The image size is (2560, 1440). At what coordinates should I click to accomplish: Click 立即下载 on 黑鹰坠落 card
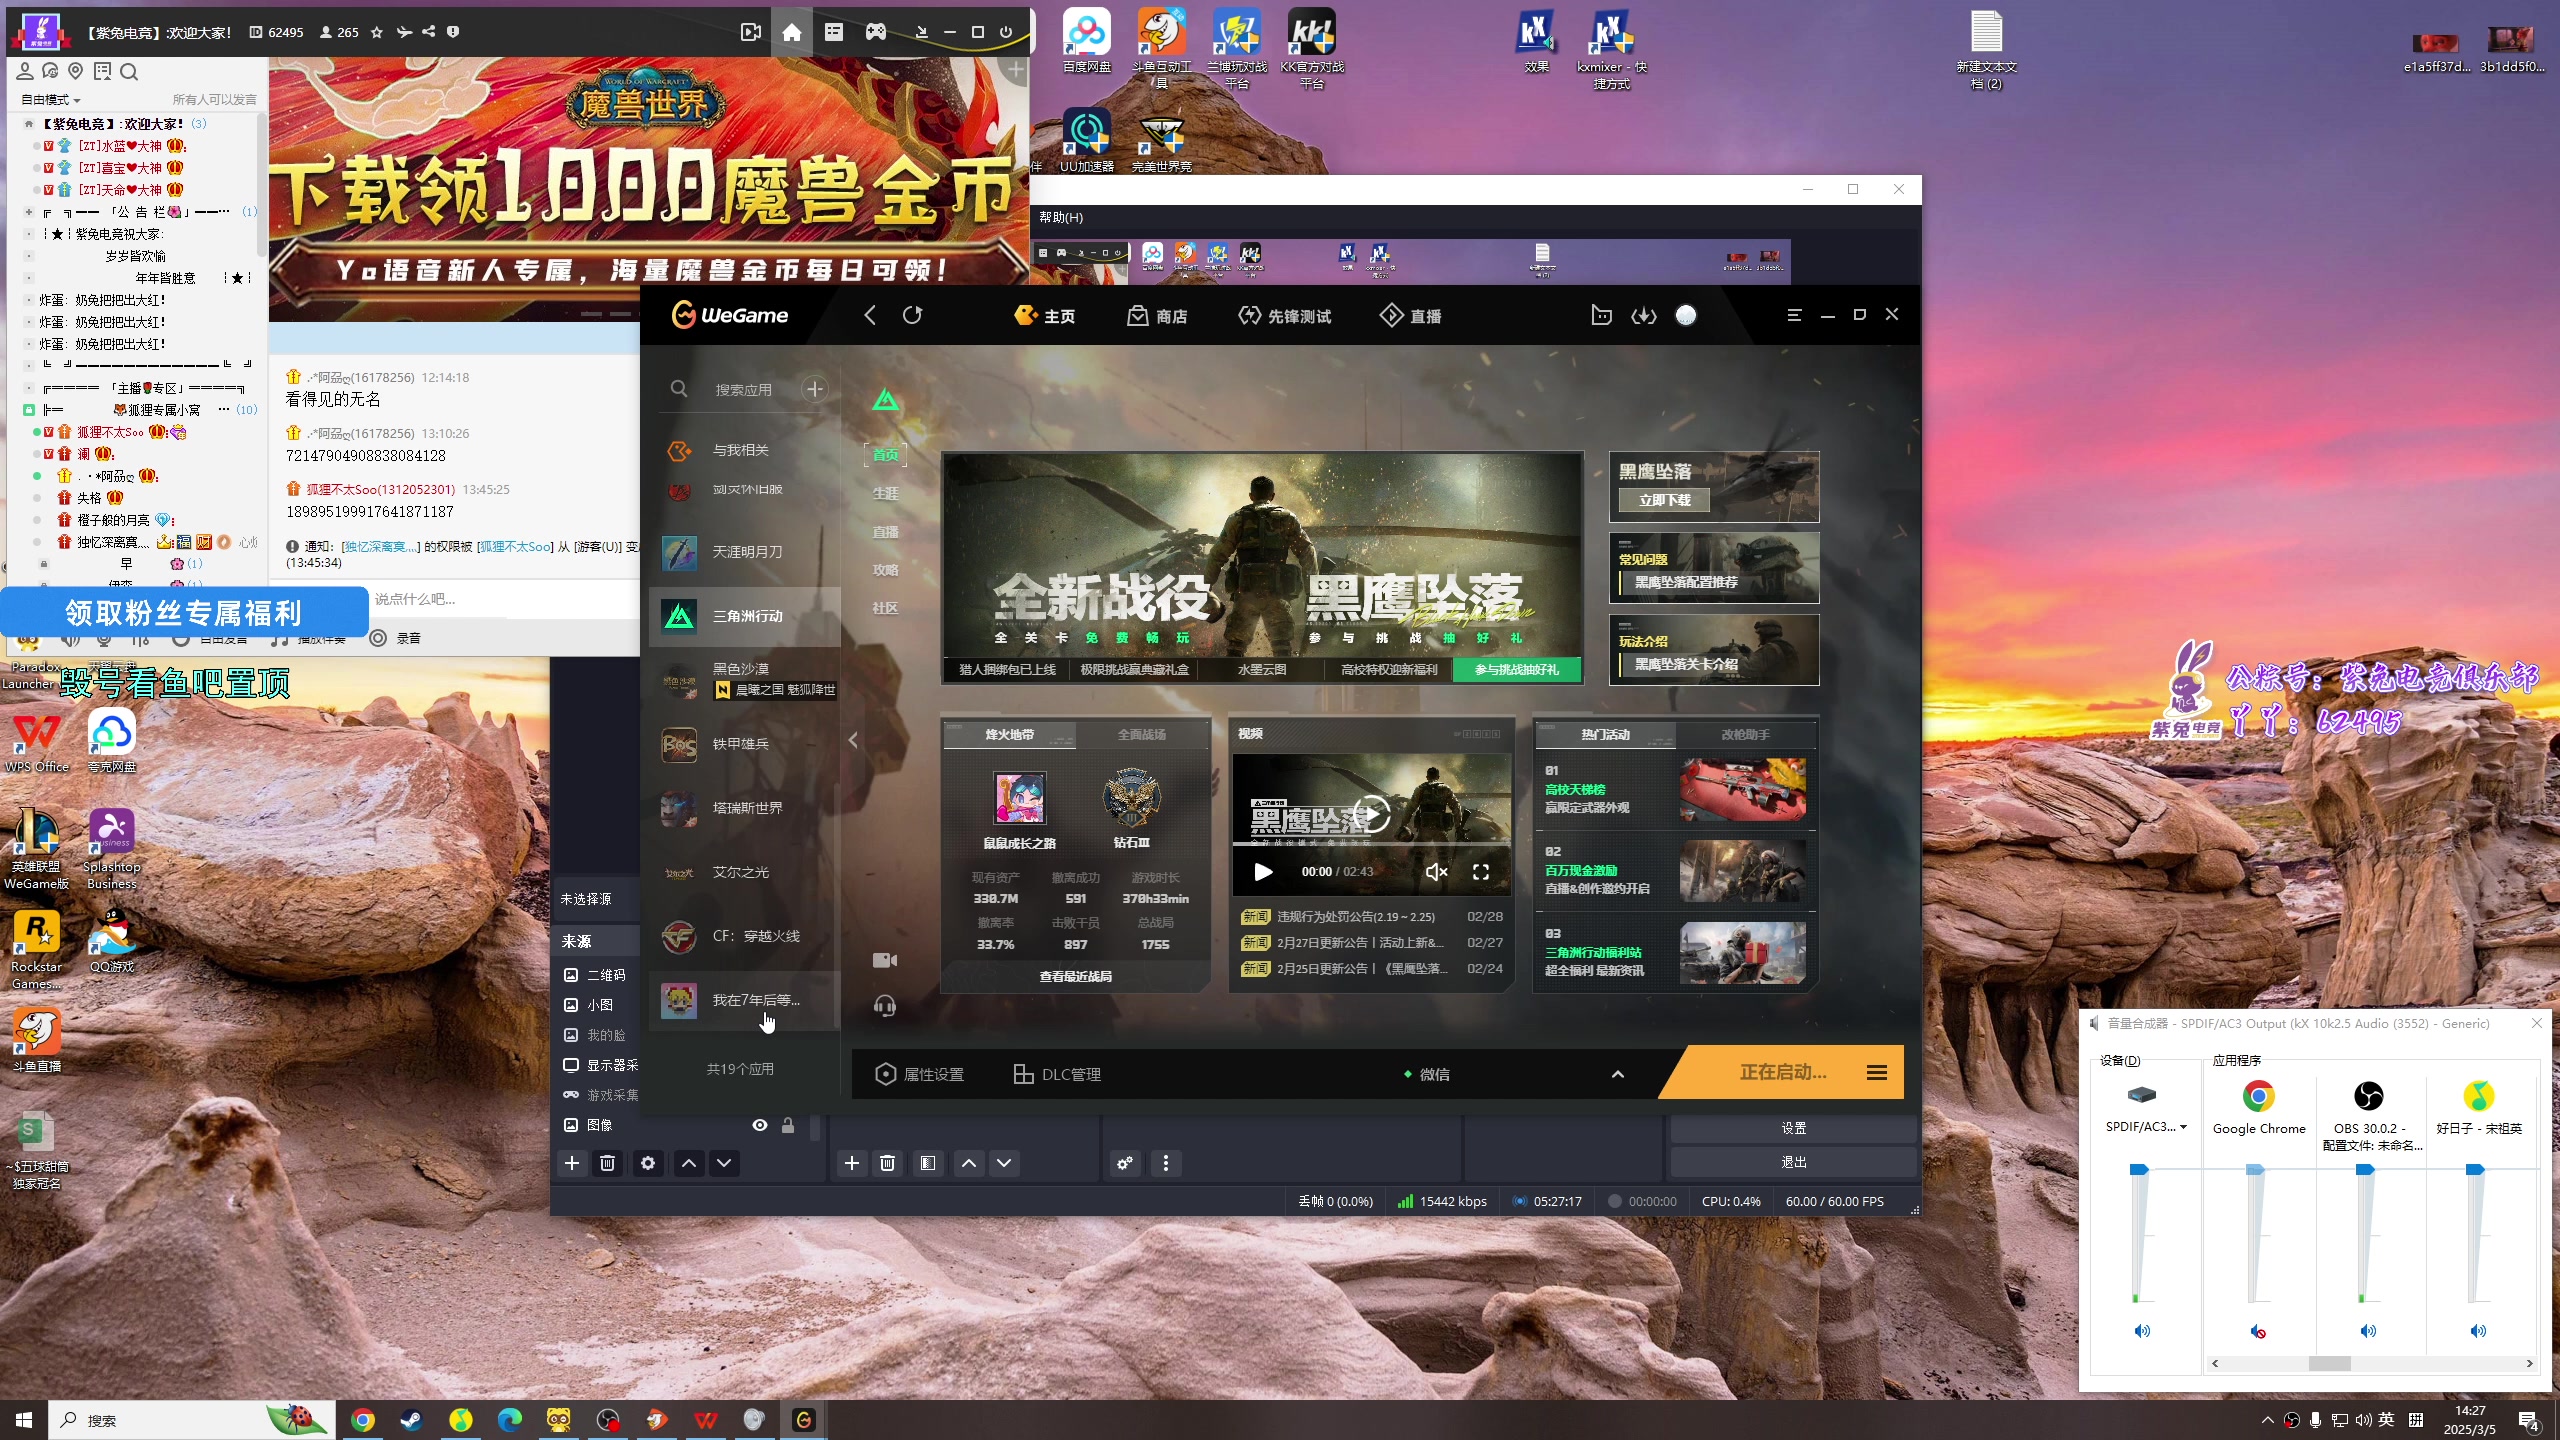(x=1665, y=500)
